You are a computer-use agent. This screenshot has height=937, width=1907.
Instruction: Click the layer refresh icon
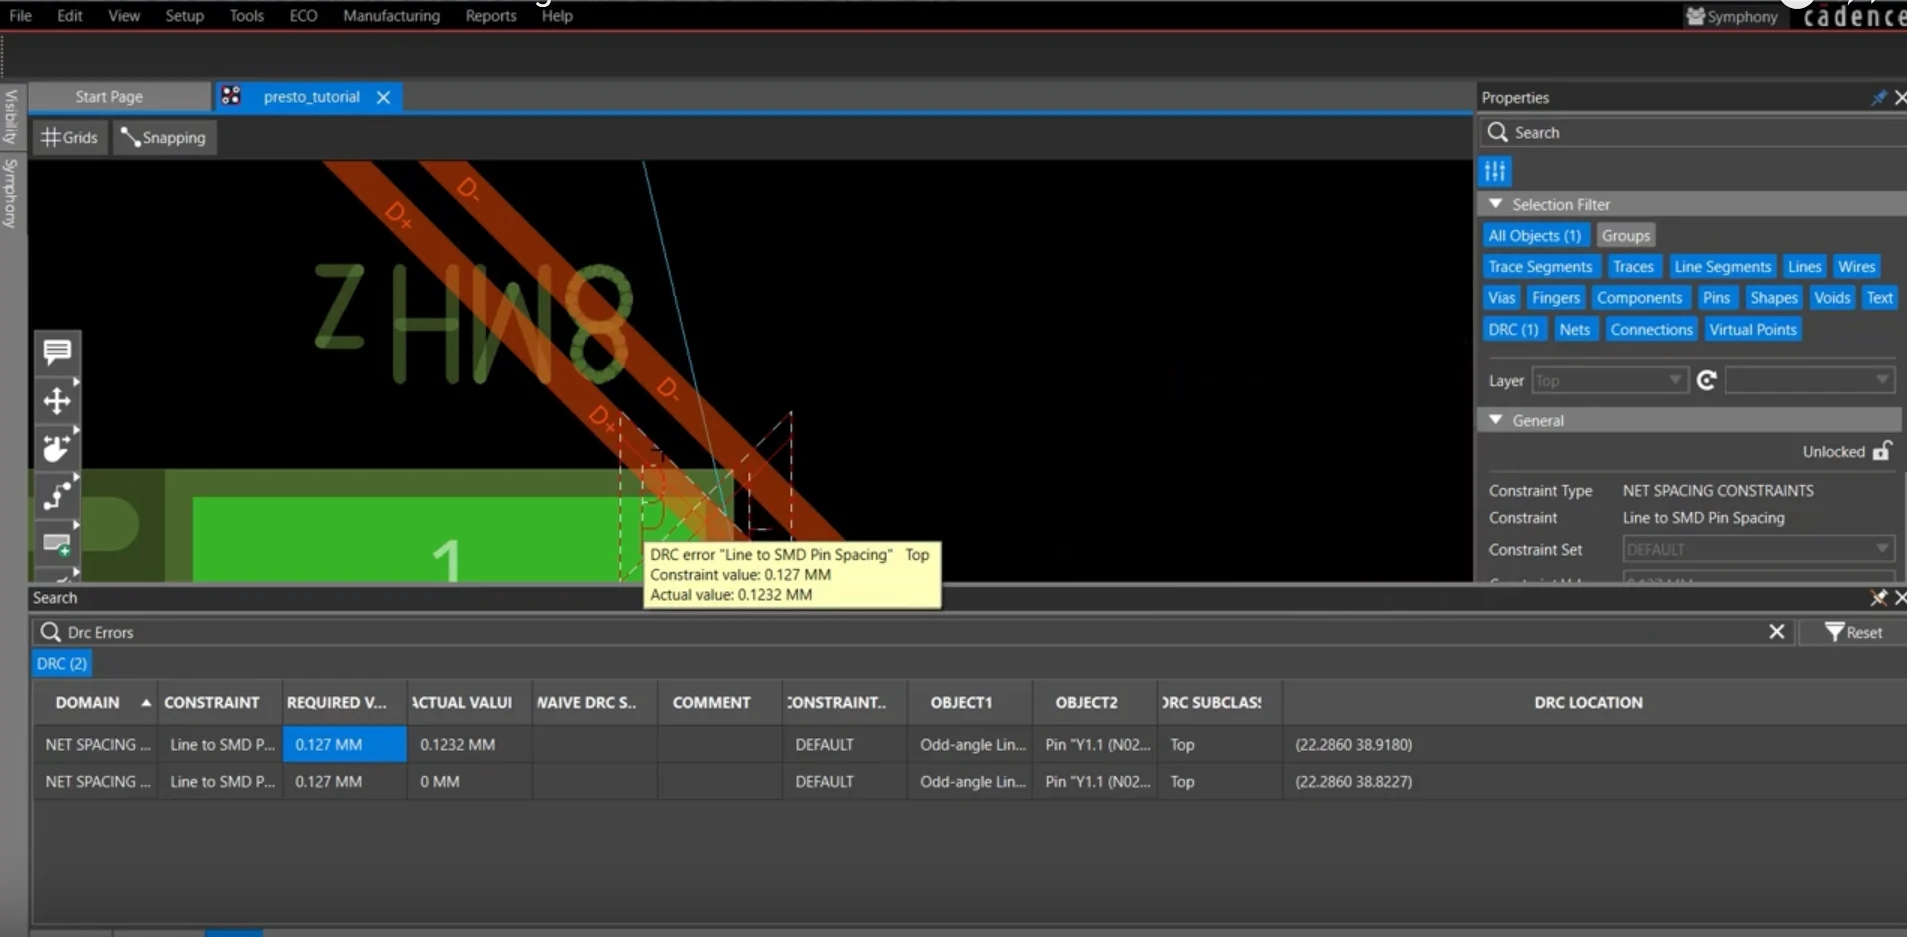point(1707,381)
